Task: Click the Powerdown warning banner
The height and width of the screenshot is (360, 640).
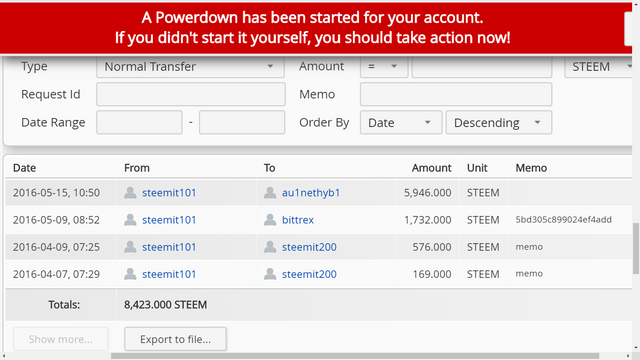Action: tap(316, 28)
